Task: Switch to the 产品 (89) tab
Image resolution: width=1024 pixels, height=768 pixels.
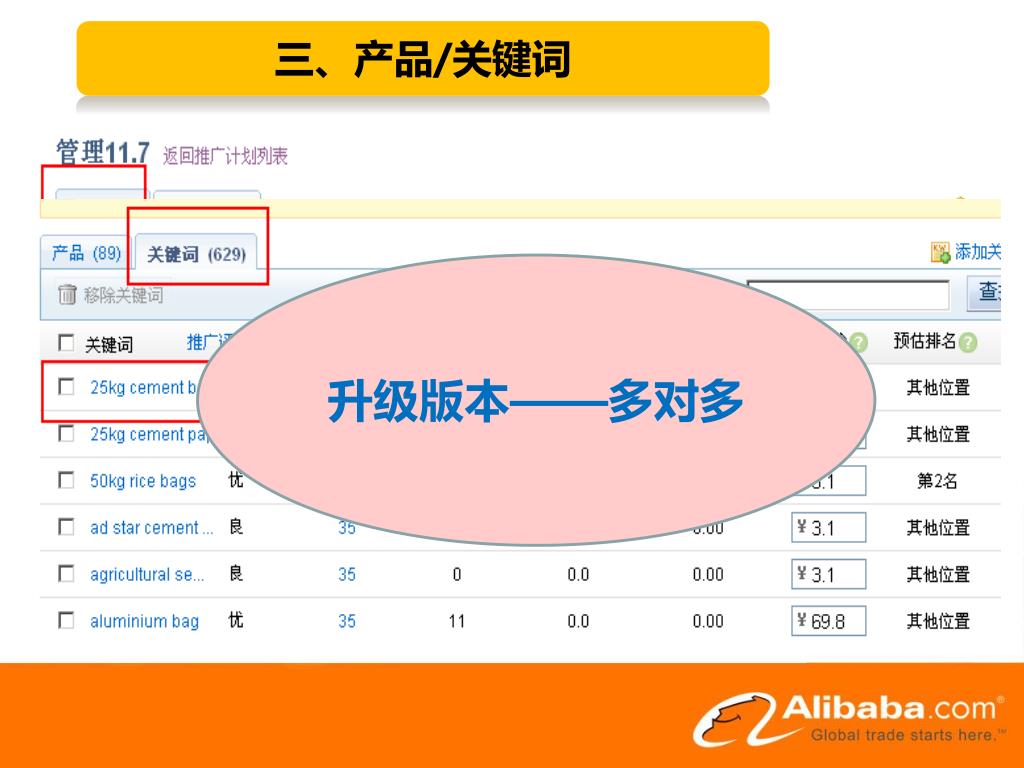Action: pyautogui.click(x=86, y=253)
